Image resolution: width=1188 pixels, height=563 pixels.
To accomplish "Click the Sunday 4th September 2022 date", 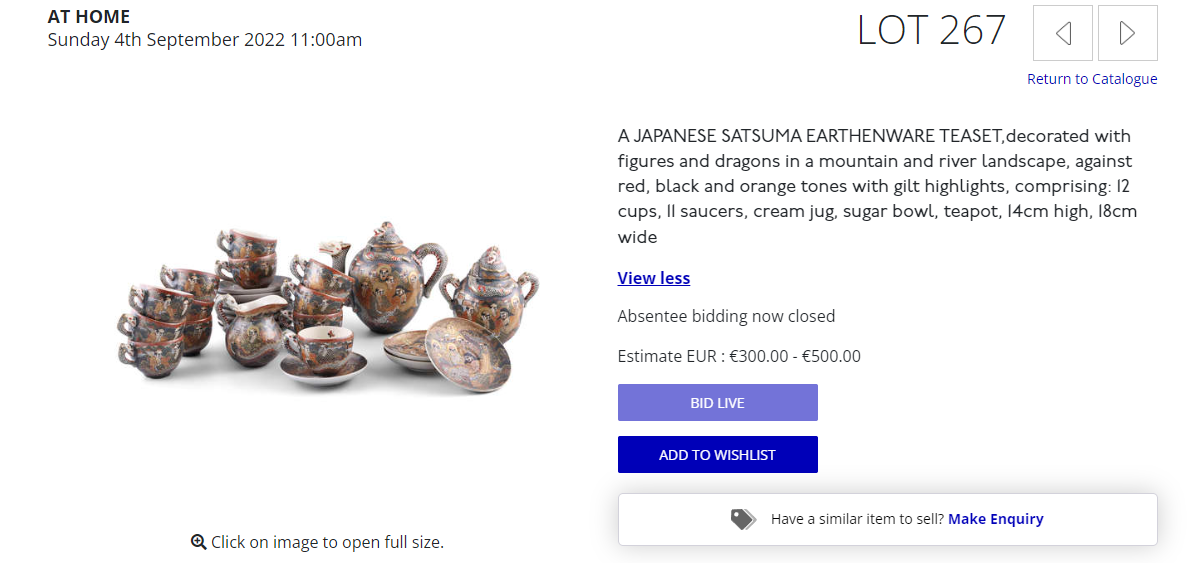I will pos(204,40).
